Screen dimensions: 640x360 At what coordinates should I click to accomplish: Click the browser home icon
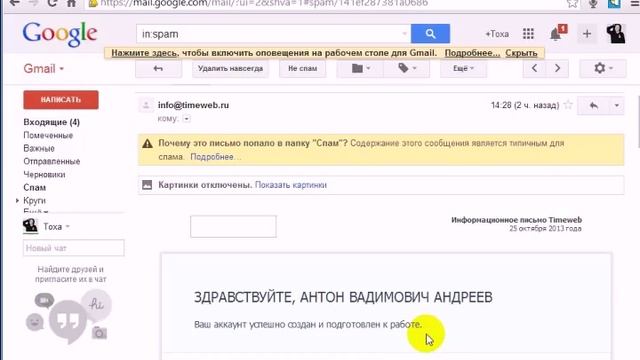click(71, 3)
